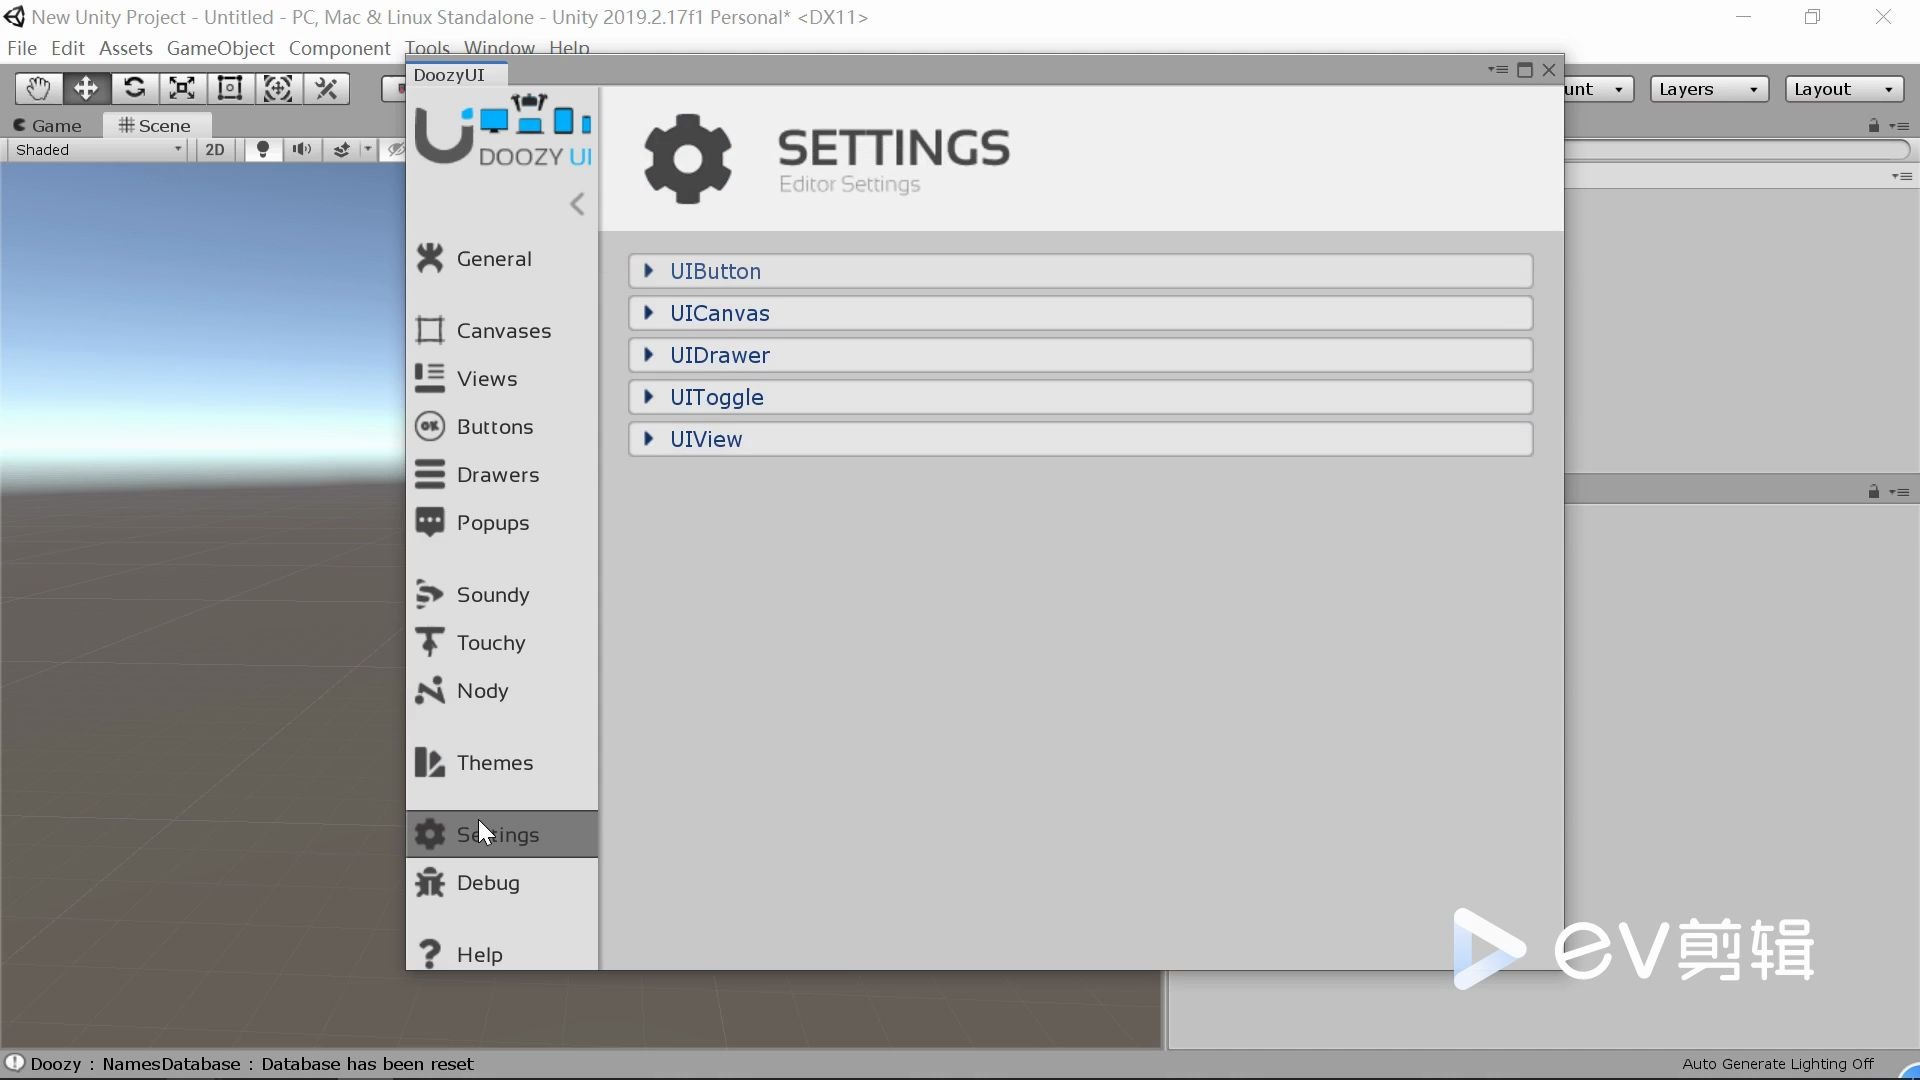
Task: Open the Views database section
Action: tap(502, 379)
